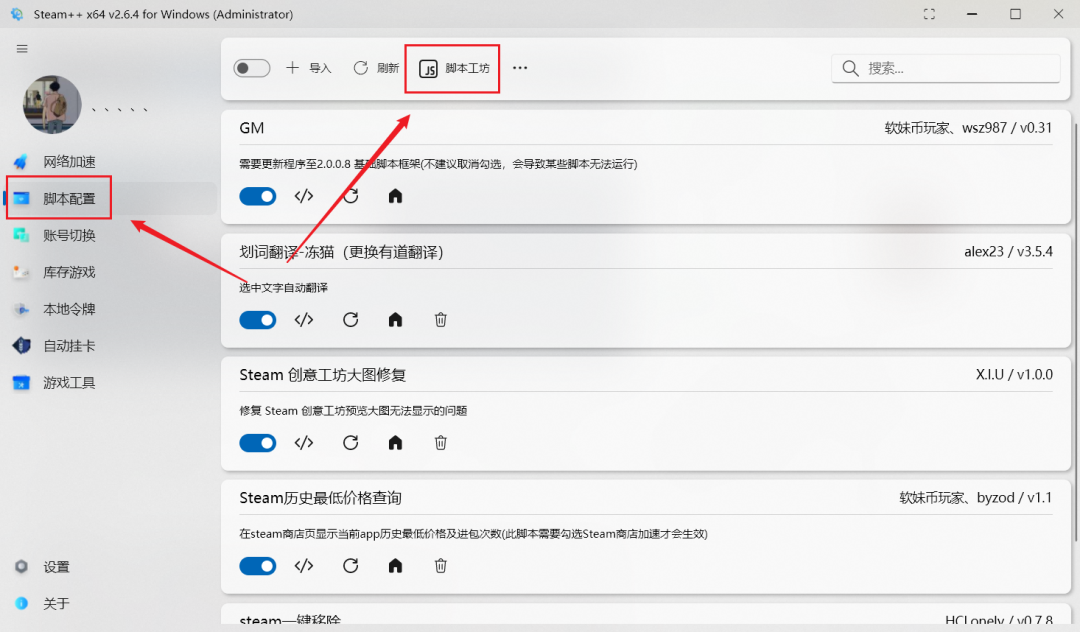View code of Steam 创意工坊大图修复
Screen dimensions: 1080x632
[304, 443]
